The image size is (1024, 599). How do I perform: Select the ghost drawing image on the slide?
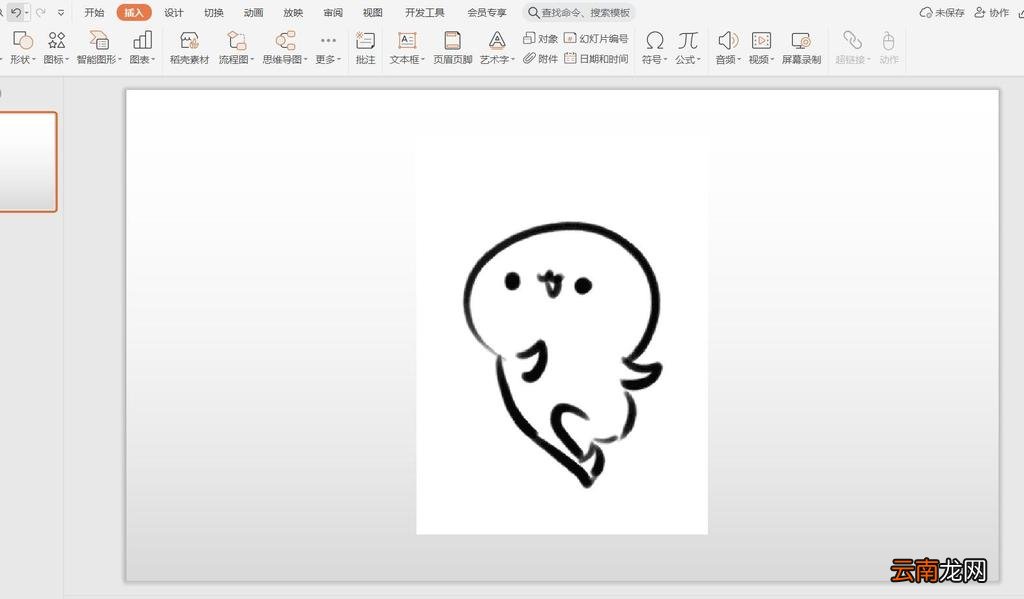562,334
